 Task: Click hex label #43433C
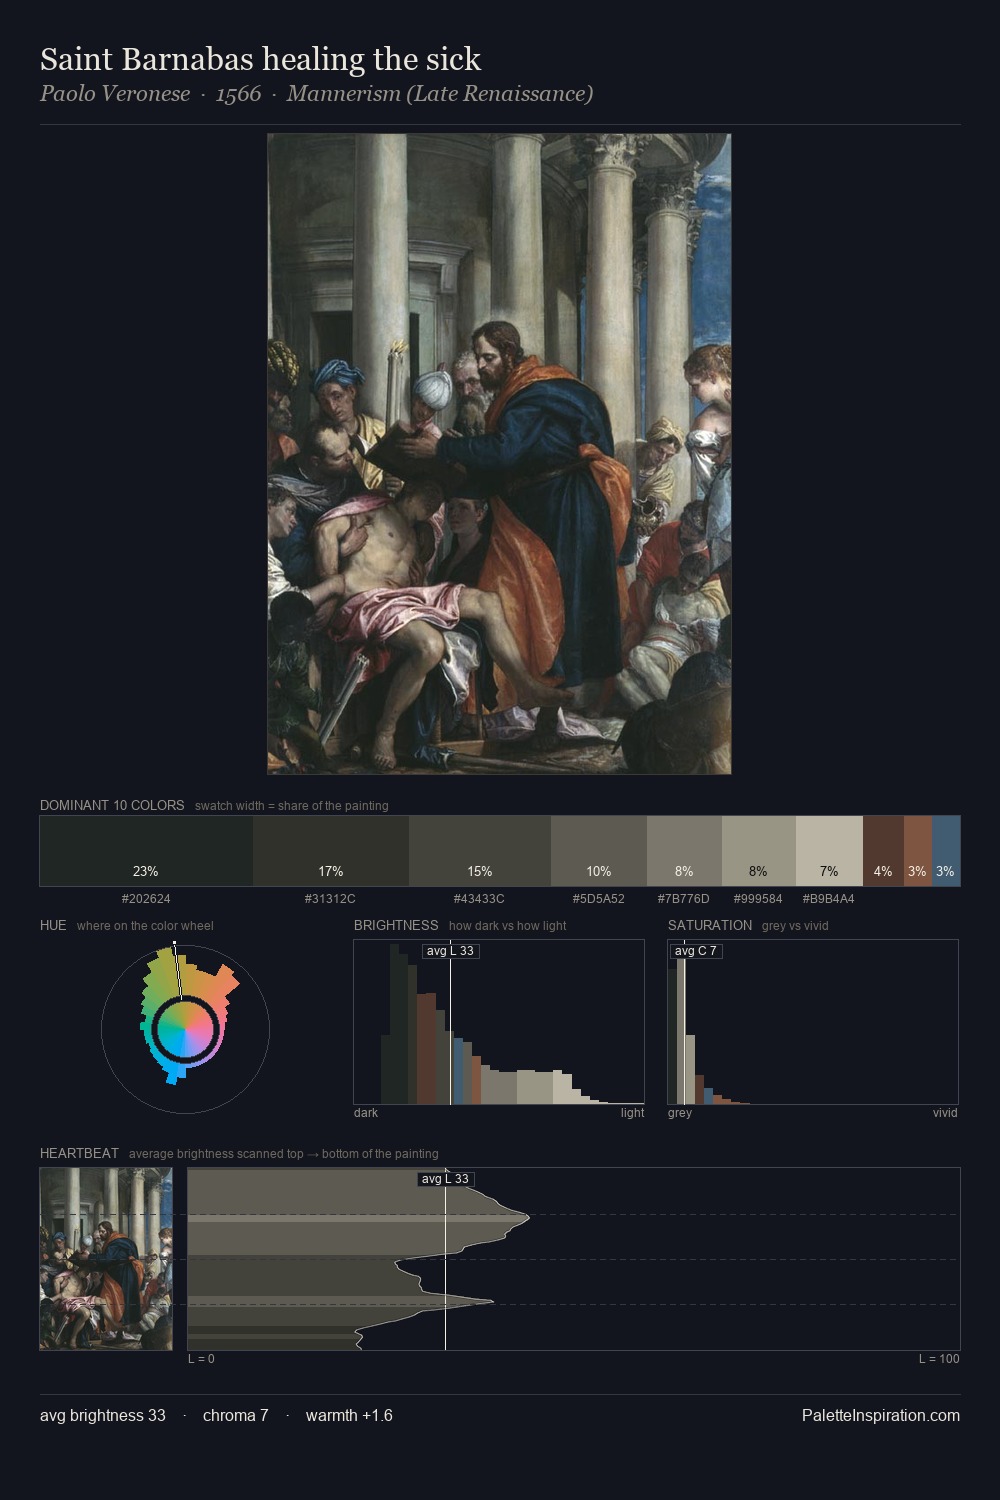tap(479, 899)
